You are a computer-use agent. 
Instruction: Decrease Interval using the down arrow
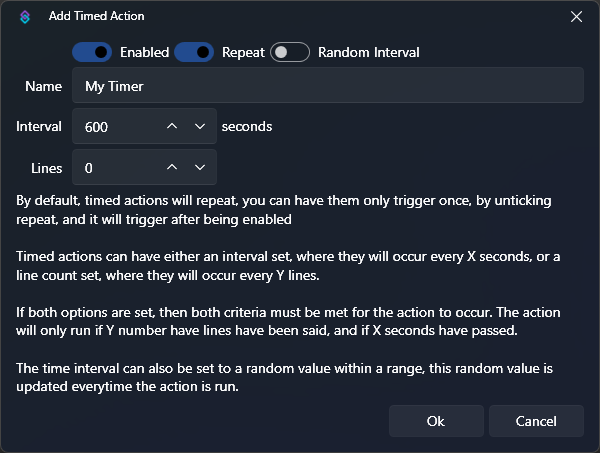coord(200,127)
